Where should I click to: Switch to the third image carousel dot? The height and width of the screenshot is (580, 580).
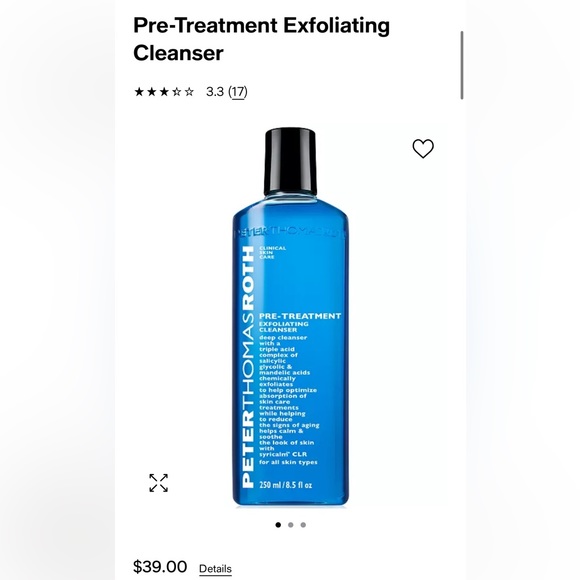303,525
